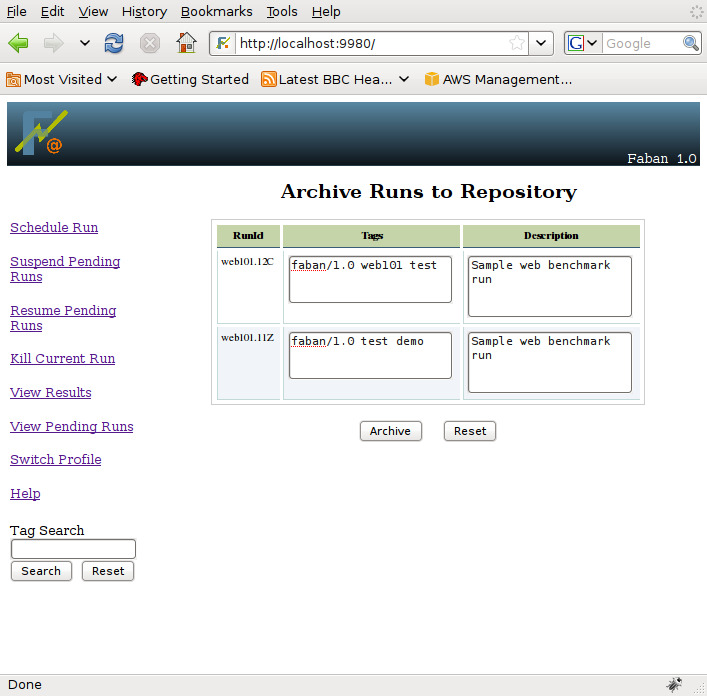Open the Edit menu
The width and height of the screenshot is (707, 696).
pos(52,11)
